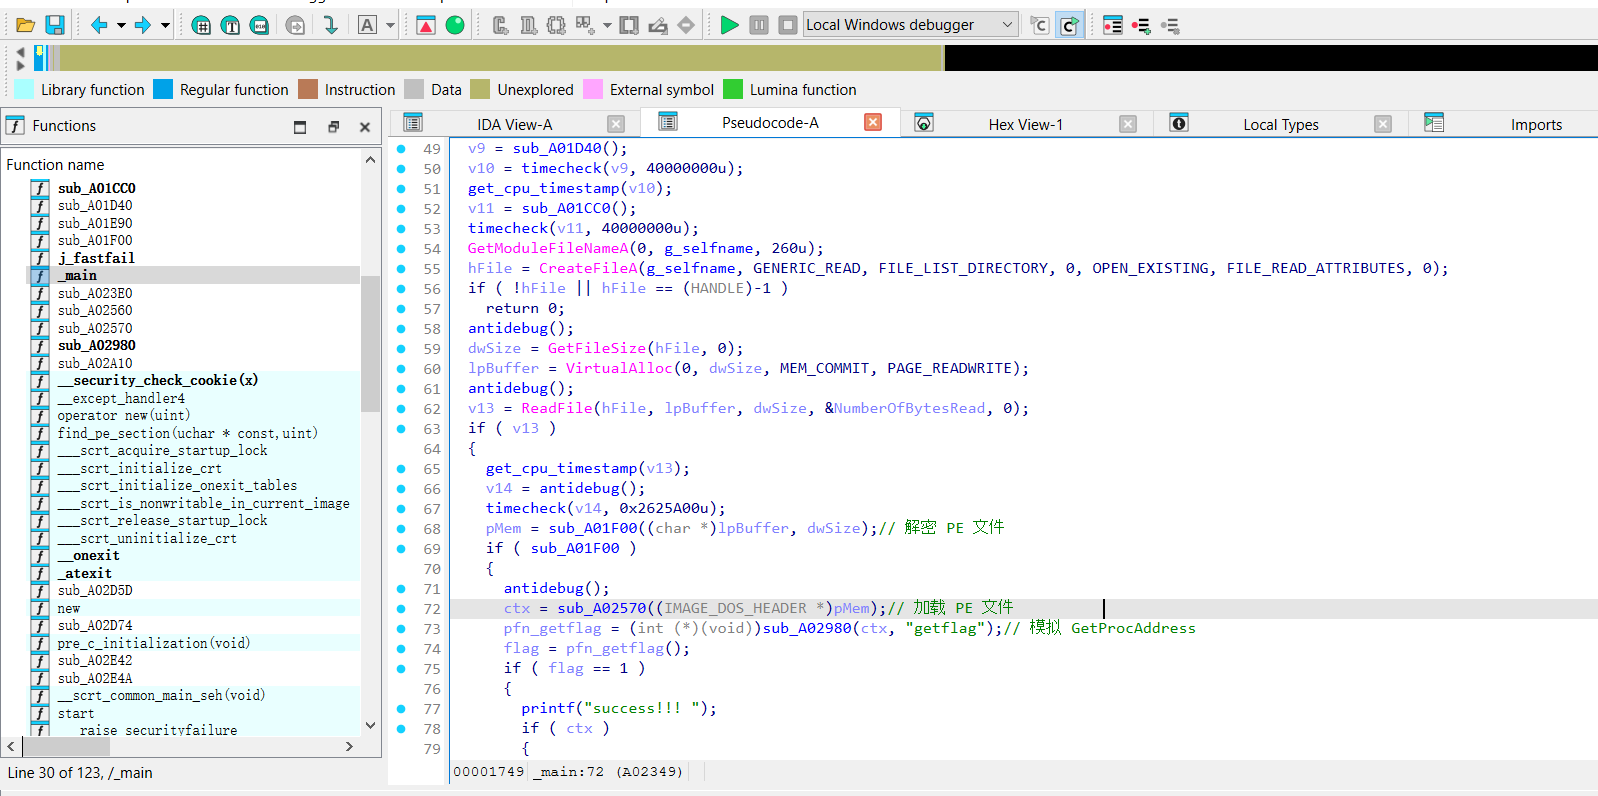
Task: Click the CreateFileA call on line 55
Action: 588,268
